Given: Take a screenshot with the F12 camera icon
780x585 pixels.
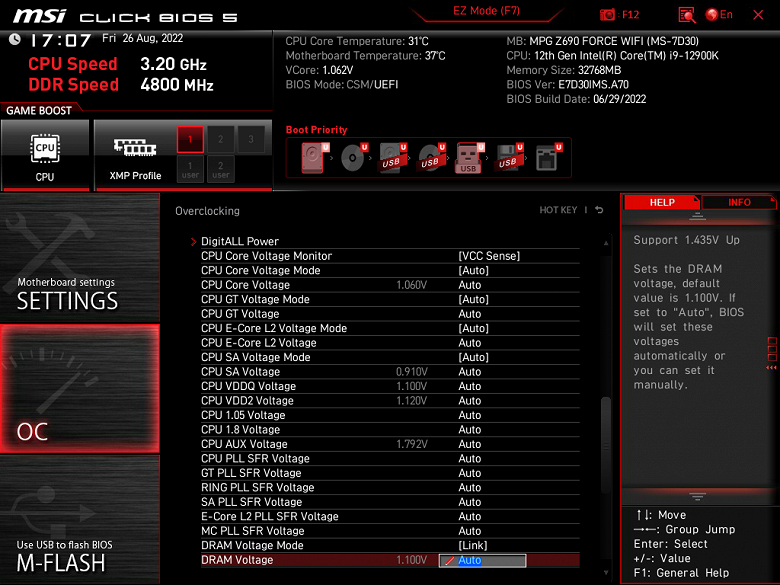Looking at the screenshot, I should pos(607,15).
